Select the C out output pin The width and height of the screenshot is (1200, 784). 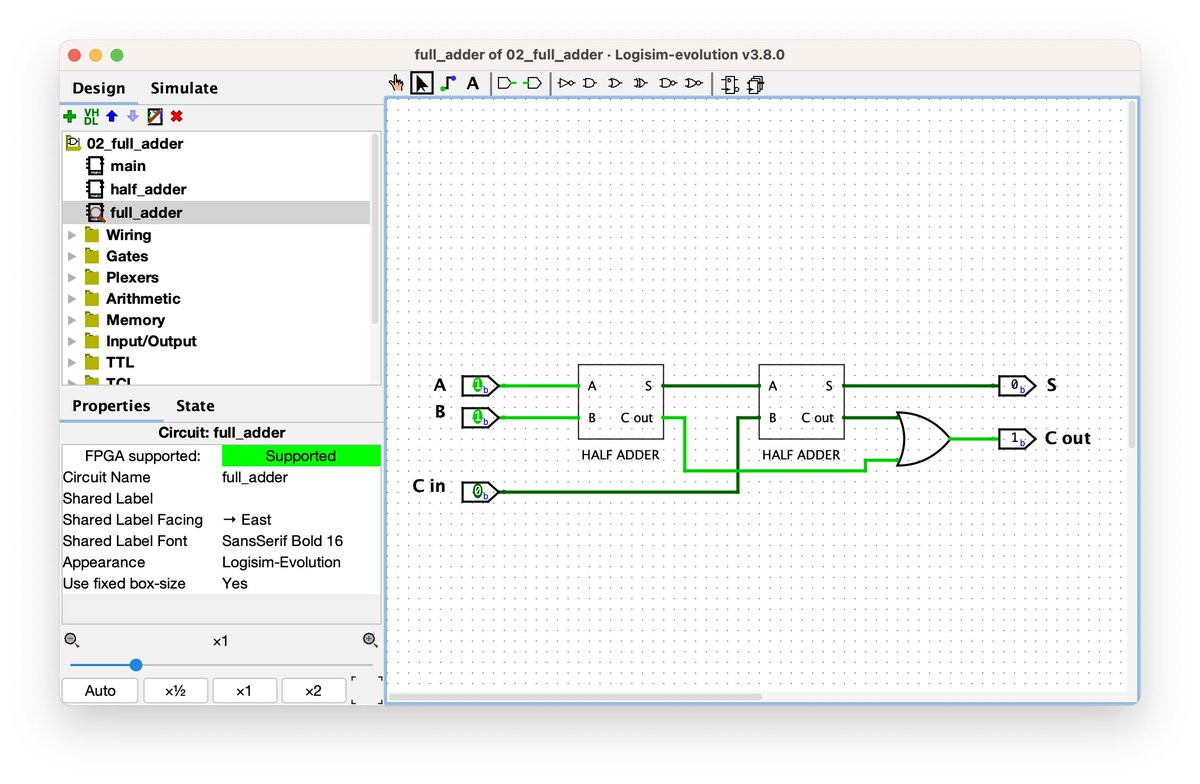1017,438
